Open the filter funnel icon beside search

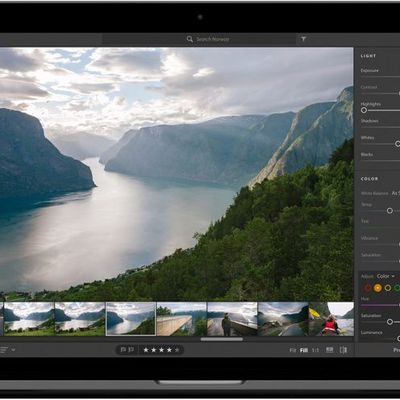coord(303,39)
